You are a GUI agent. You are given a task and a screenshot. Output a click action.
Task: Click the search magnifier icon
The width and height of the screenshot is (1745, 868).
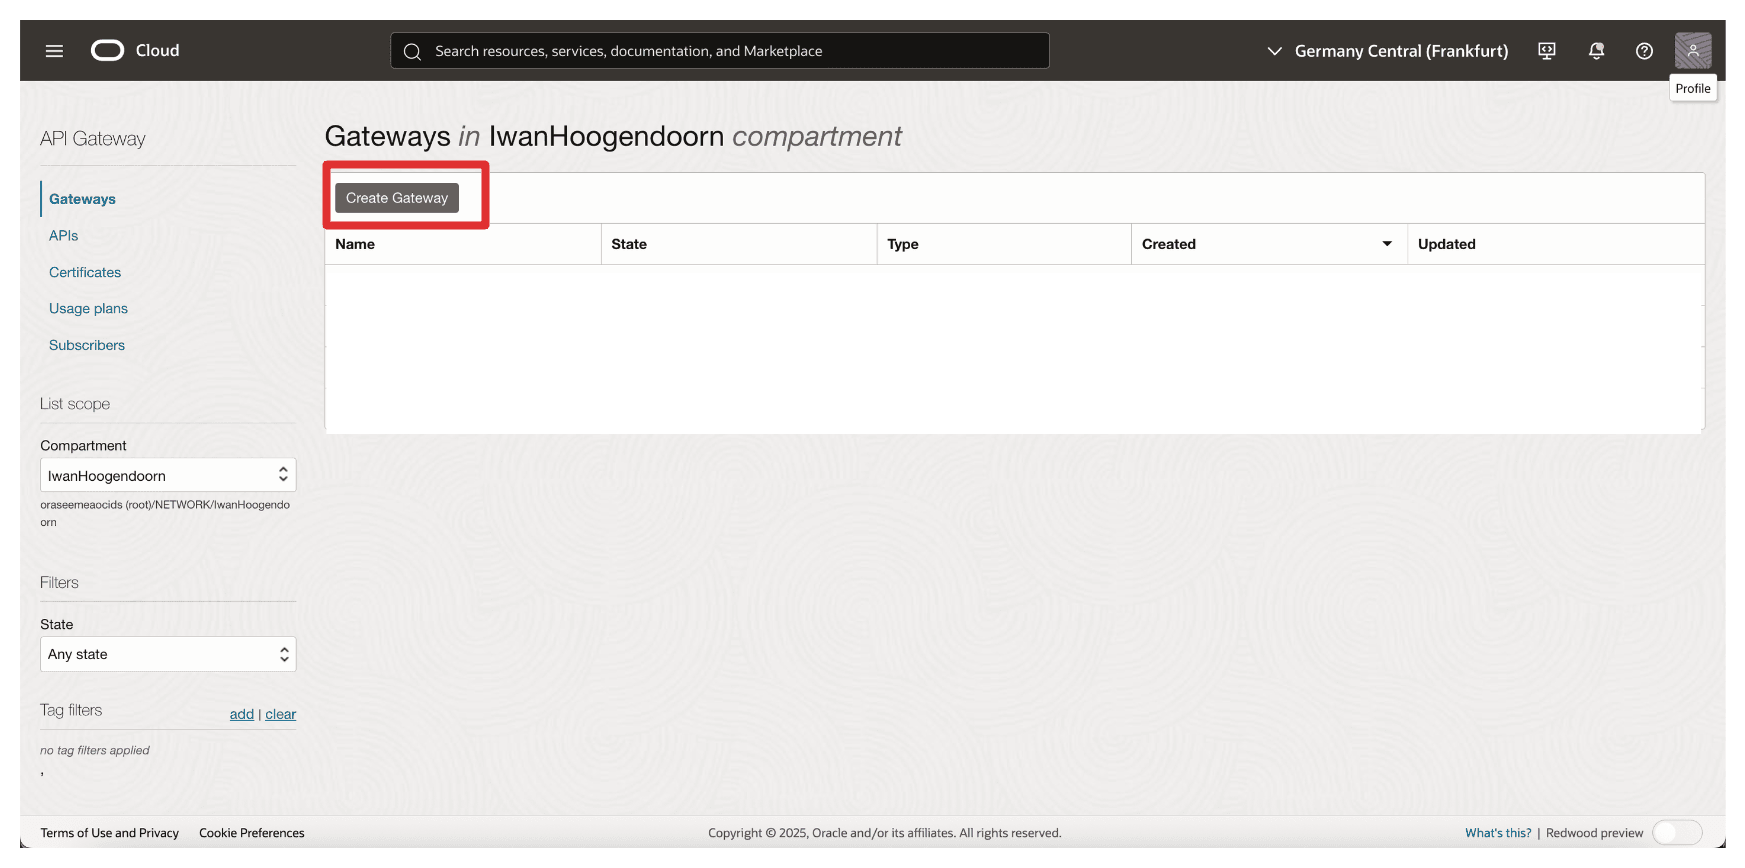click(x=412, y=51)
